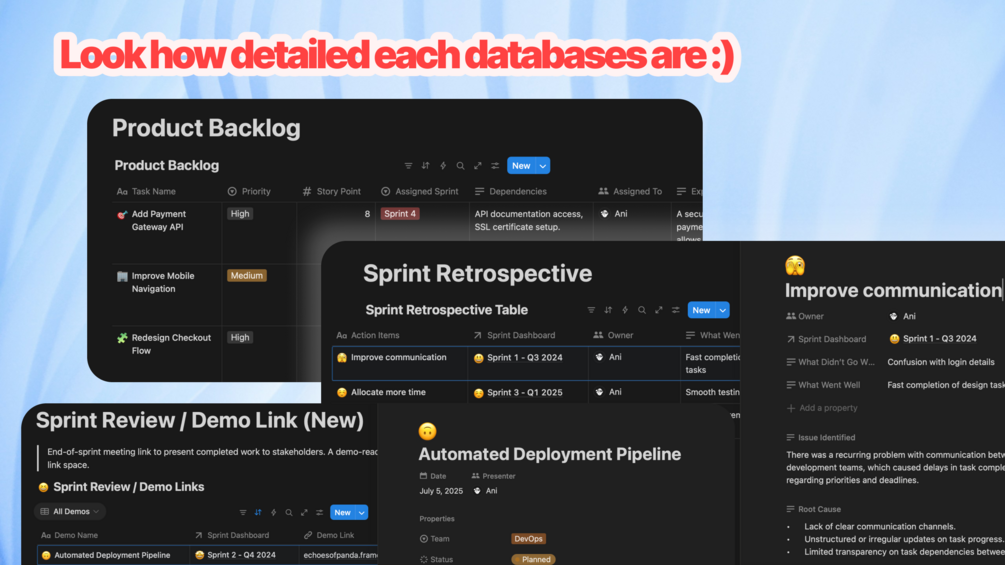
Task: Click the Demo Name column header
Action: [x=70, y=535]
